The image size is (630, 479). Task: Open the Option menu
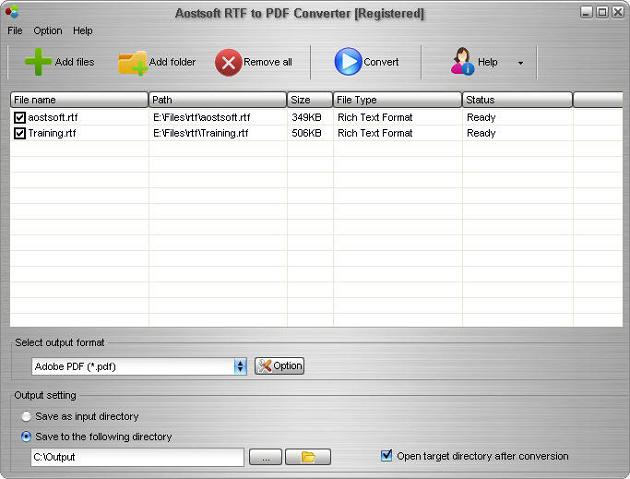pos(48,31)
